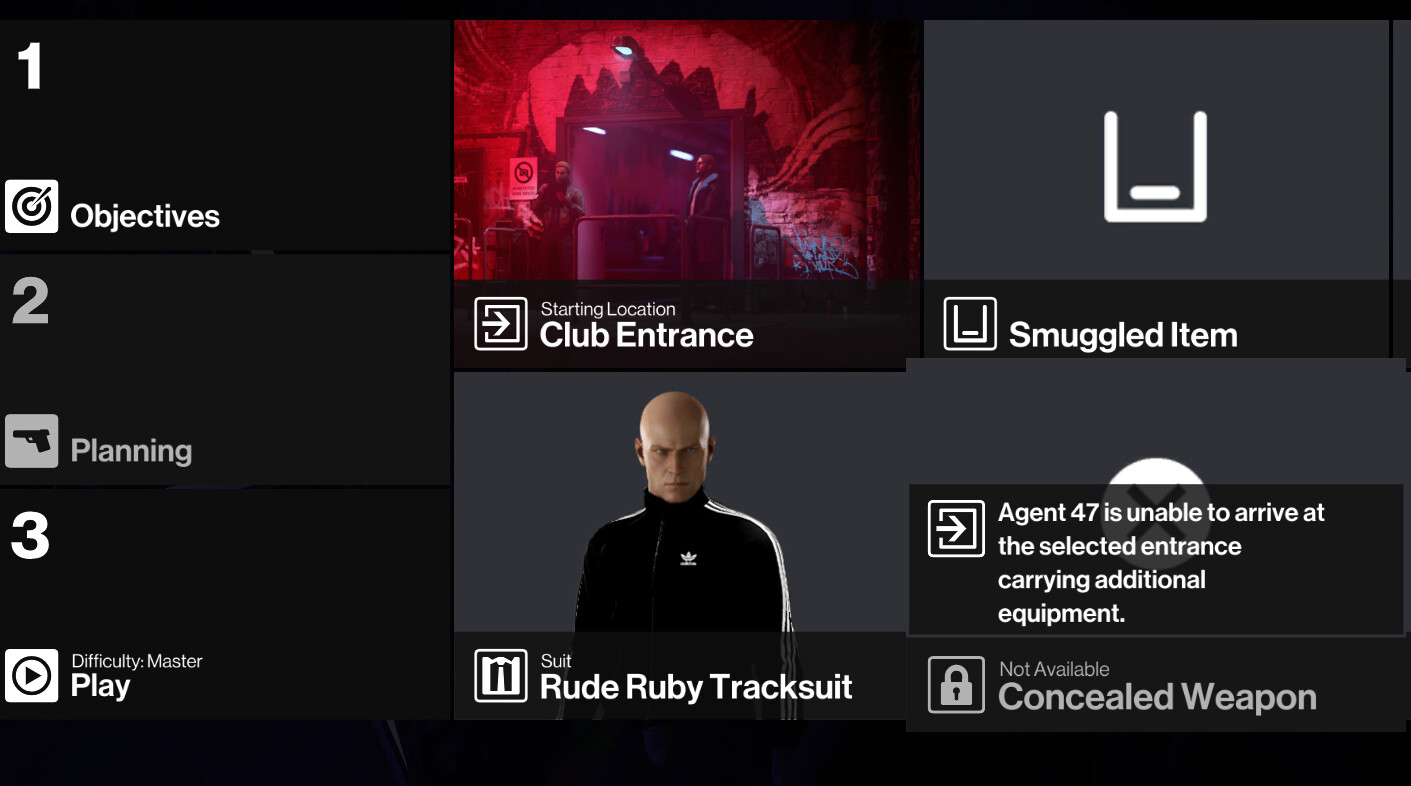Click the Smuggled Item small bracket icon

tap(970, 324)
